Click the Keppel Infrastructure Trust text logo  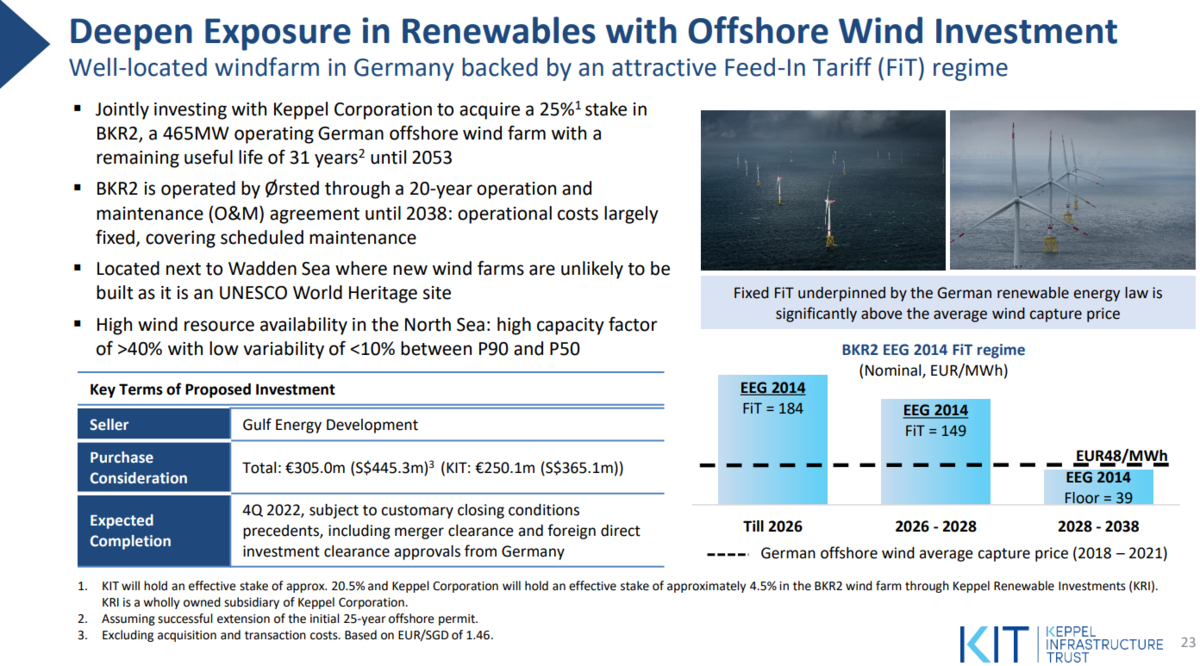1104,642
